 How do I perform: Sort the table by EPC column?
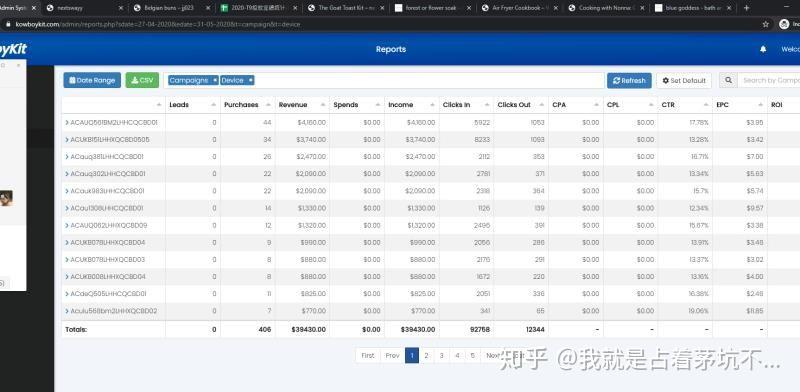[x=740, y=105]
